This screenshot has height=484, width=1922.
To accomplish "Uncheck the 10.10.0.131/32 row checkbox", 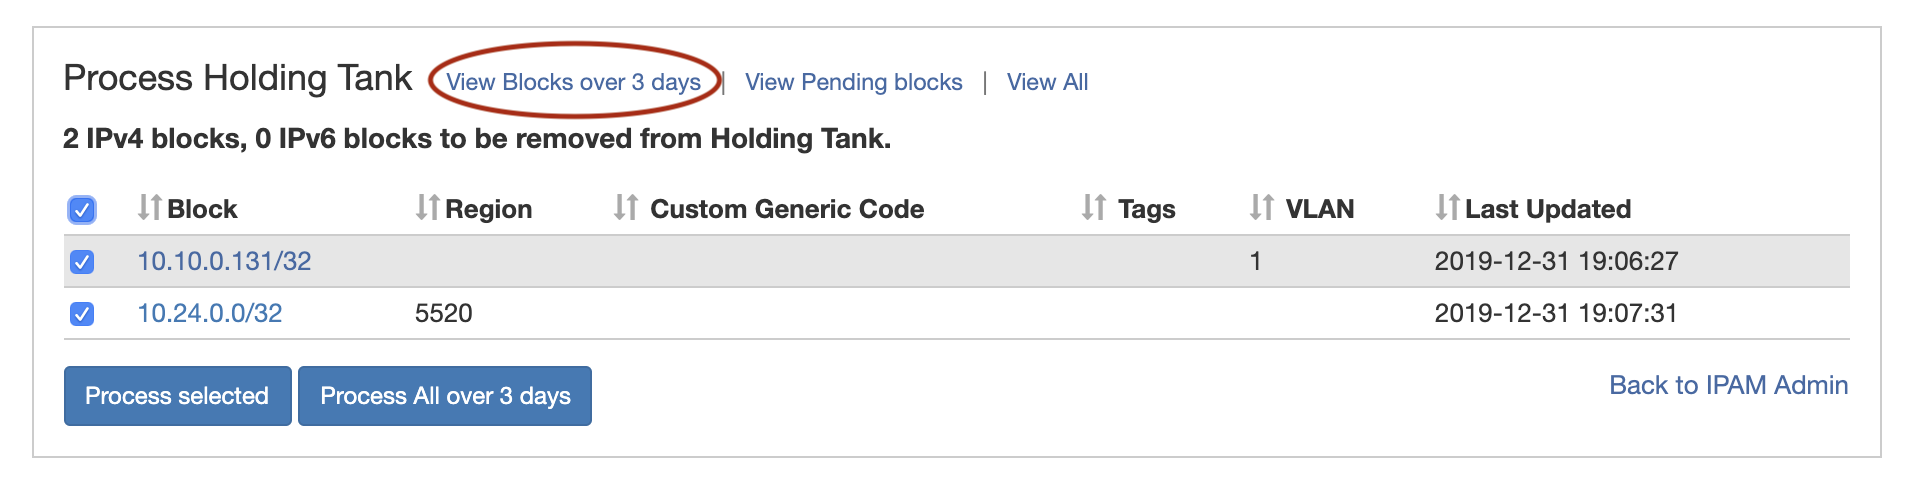I will tap(82, 262).
